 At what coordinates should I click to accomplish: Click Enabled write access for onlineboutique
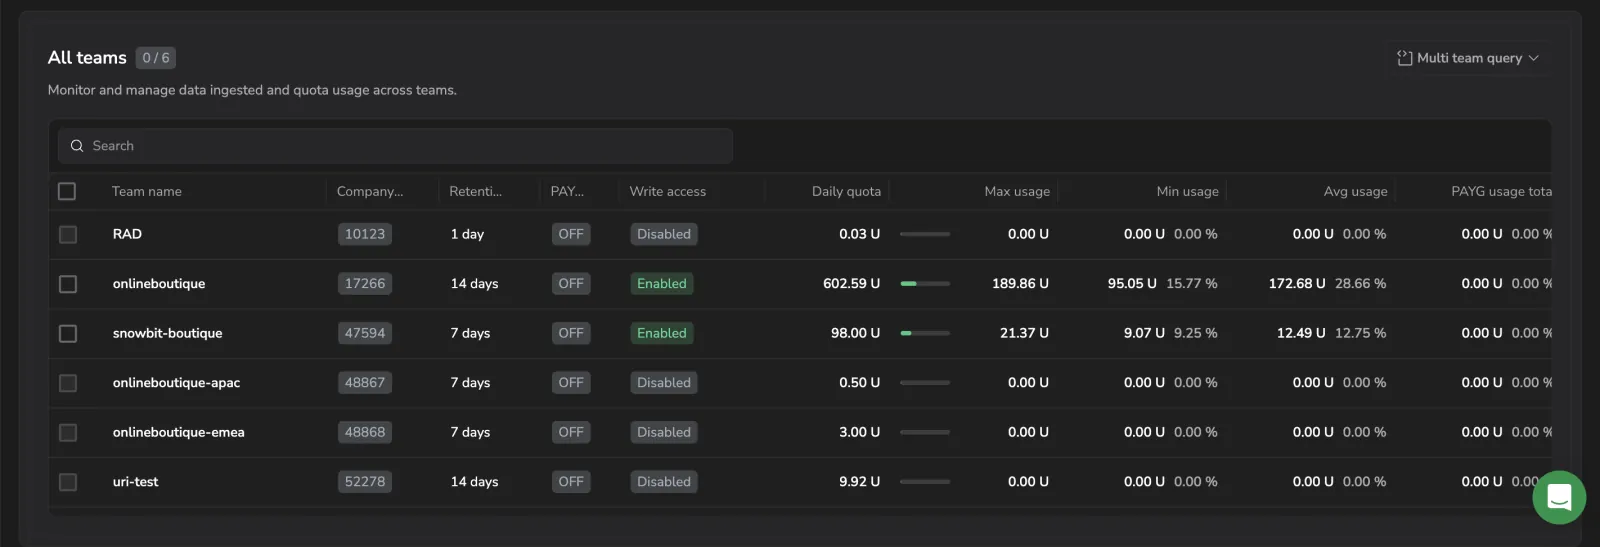pos(662,284)
